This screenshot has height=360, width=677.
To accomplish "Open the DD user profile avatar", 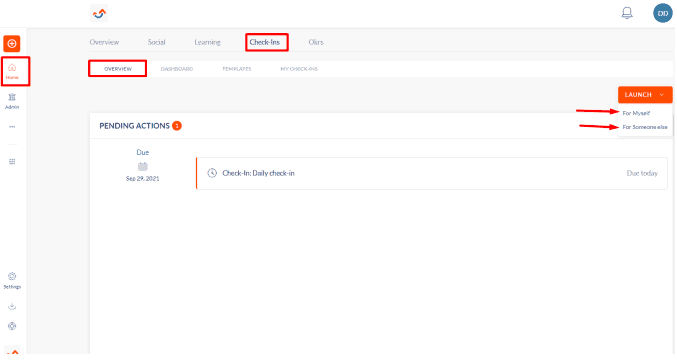I will (x=663, y=13).
